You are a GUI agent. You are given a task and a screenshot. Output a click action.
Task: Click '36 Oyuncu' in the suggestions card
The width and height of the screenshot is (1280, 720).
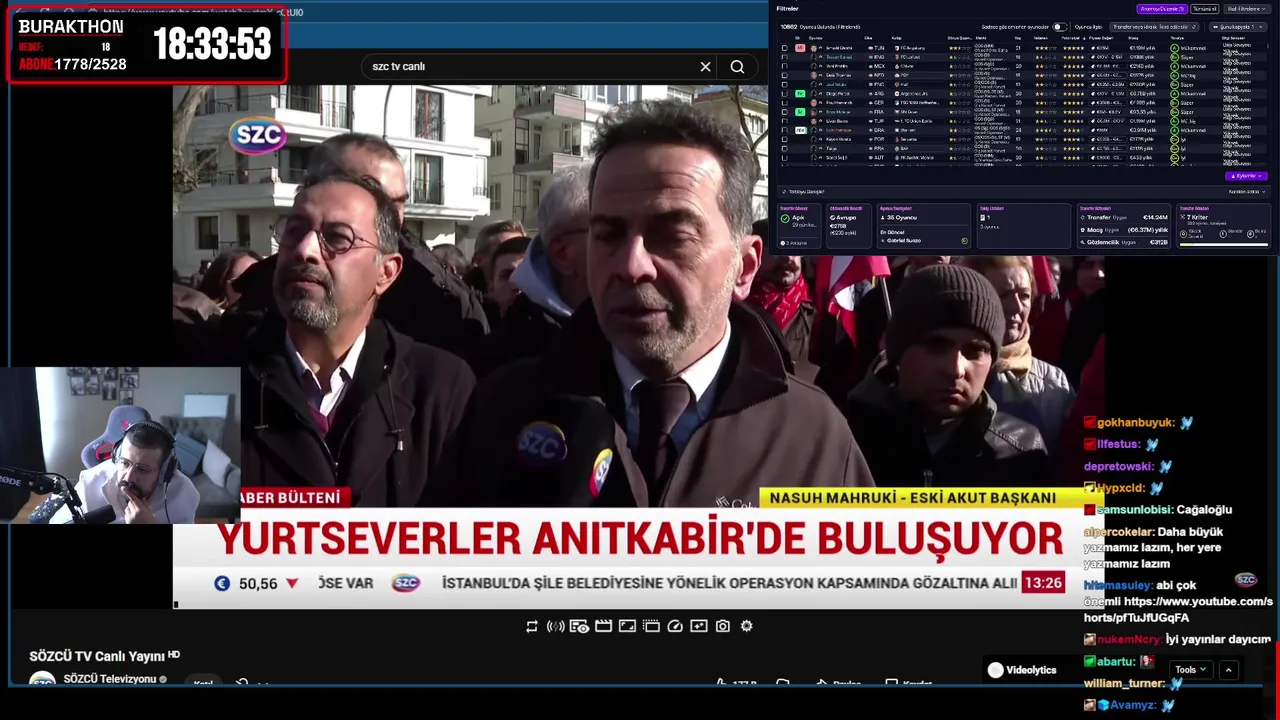[x=899, y=217]
